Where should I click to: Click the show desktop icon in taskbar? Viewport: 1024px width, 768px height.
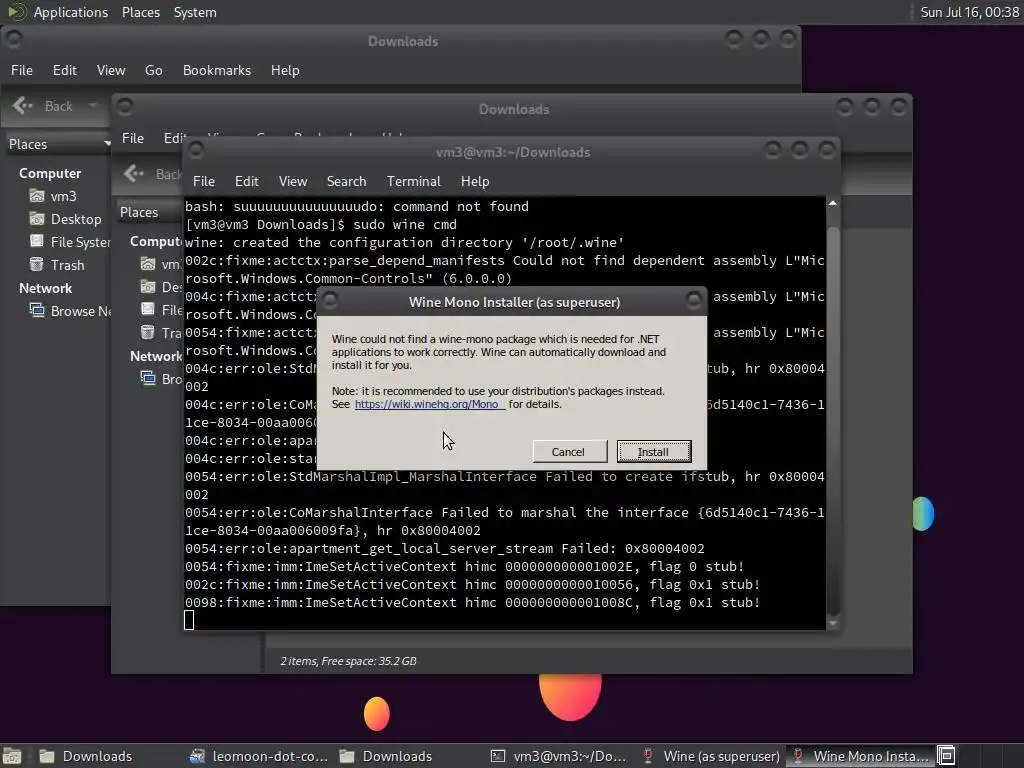pos(12,756)
